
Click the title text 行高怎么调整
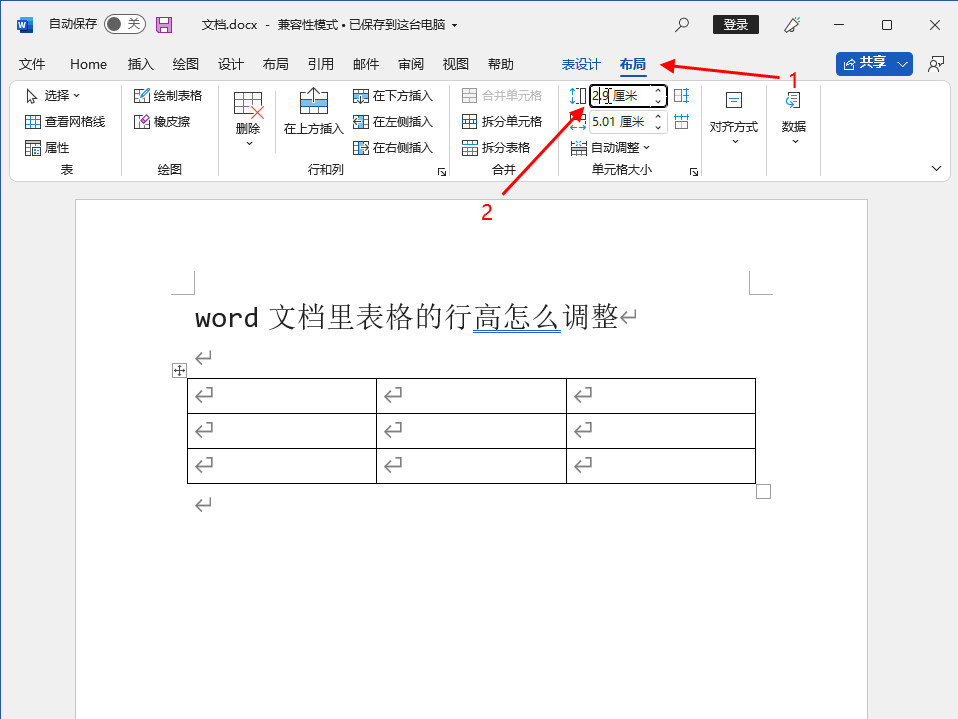531,318
